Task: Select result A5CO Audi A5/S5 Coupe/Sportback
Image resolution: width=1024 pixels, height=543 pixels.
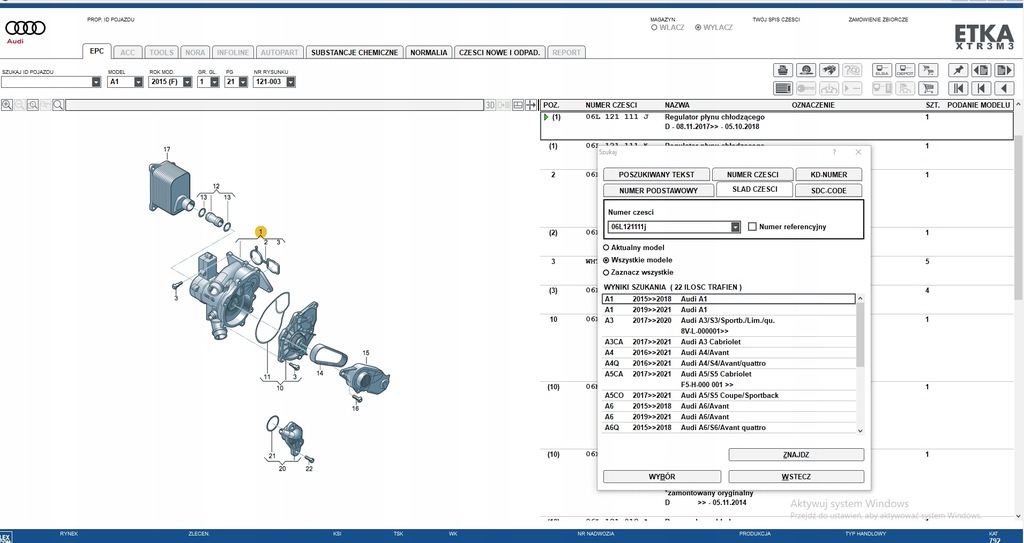Action: point(728,395)
